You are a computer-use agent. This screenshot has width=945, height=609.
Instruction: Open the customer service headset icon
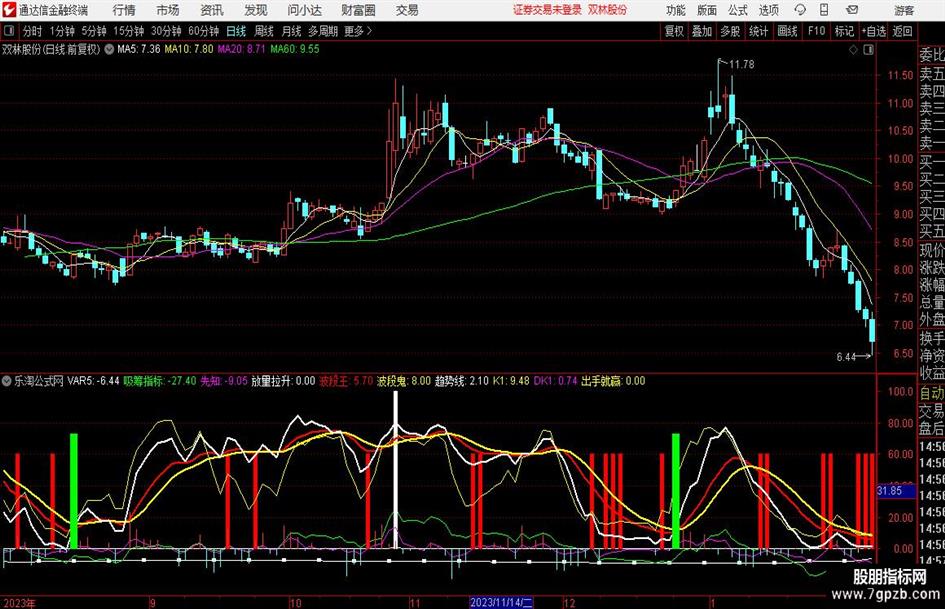click(800, 10)
